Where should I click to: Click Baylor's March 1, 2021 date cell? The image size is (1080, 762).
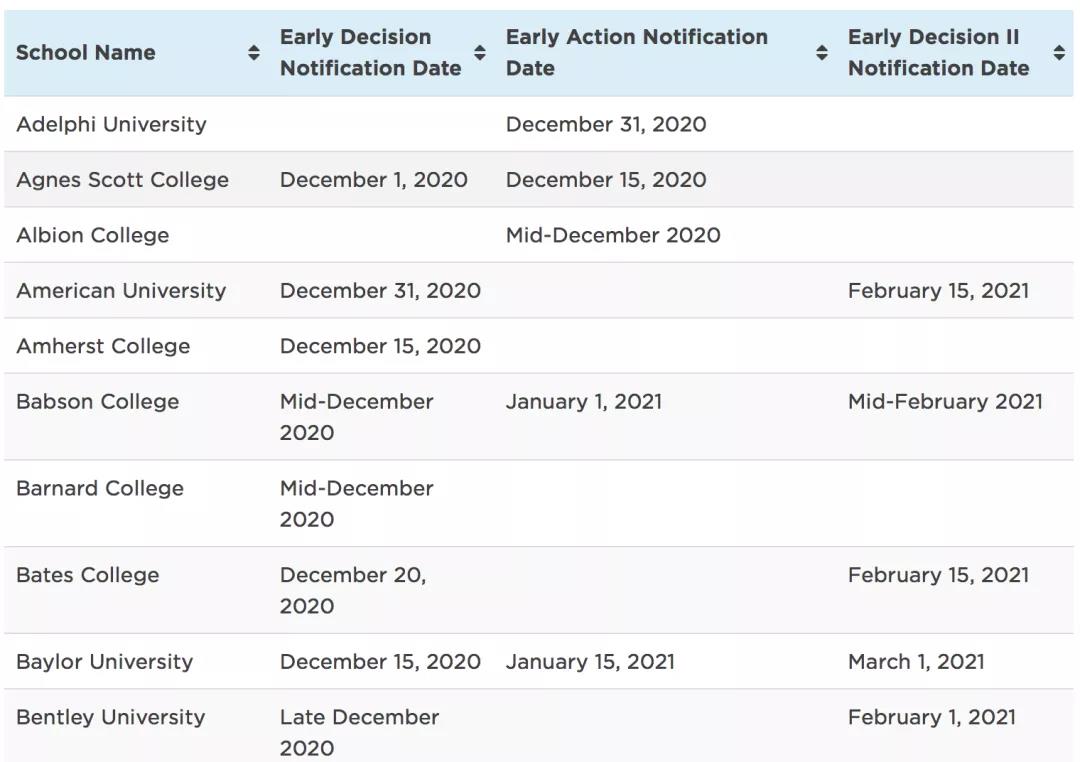916,662
